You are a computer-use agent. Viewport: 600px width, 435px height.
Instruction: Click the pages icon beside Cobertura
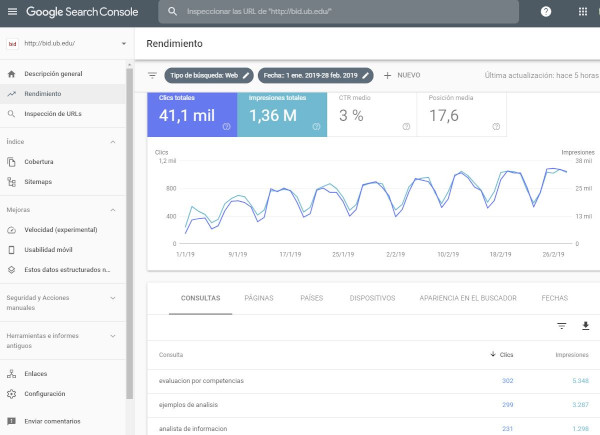[x=11, y=162]
